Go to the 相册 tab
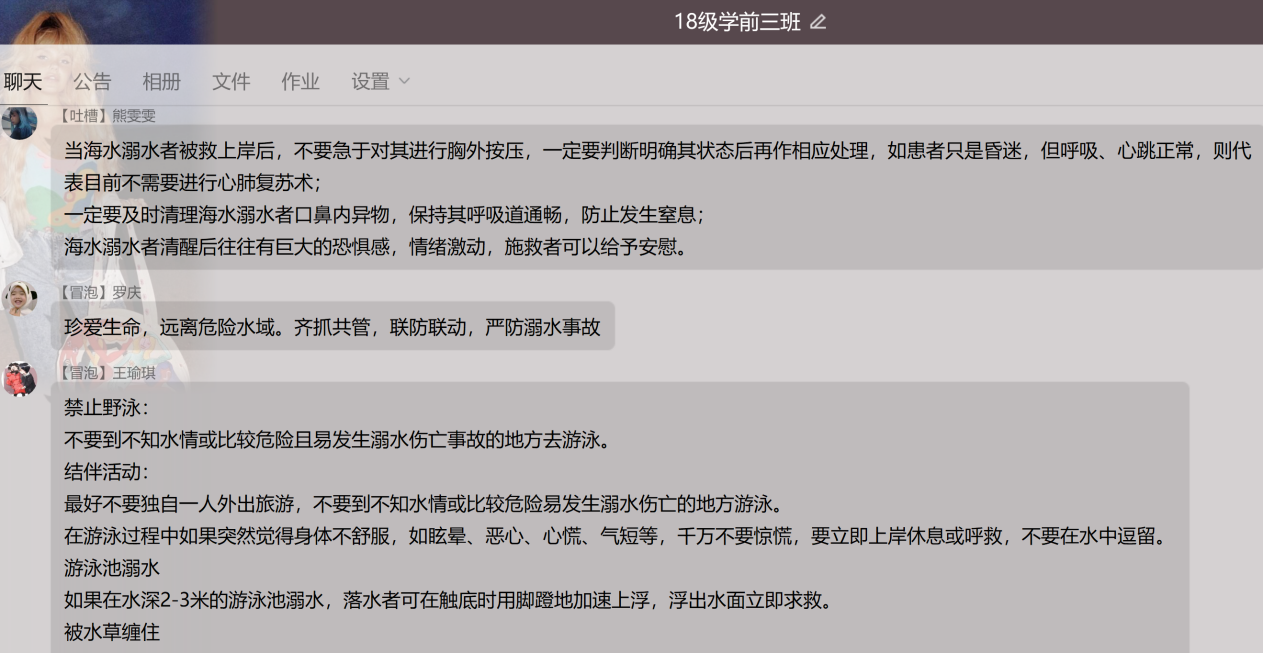Viewport: 1263px width, 653px height. tap(161, 82)
